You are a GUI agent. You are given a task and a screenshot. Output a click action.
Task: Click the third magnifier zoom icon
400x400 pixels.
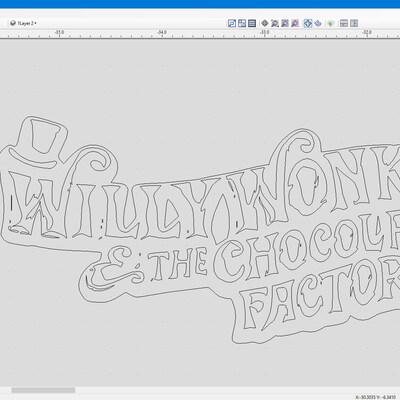click(x=295, y=23)
